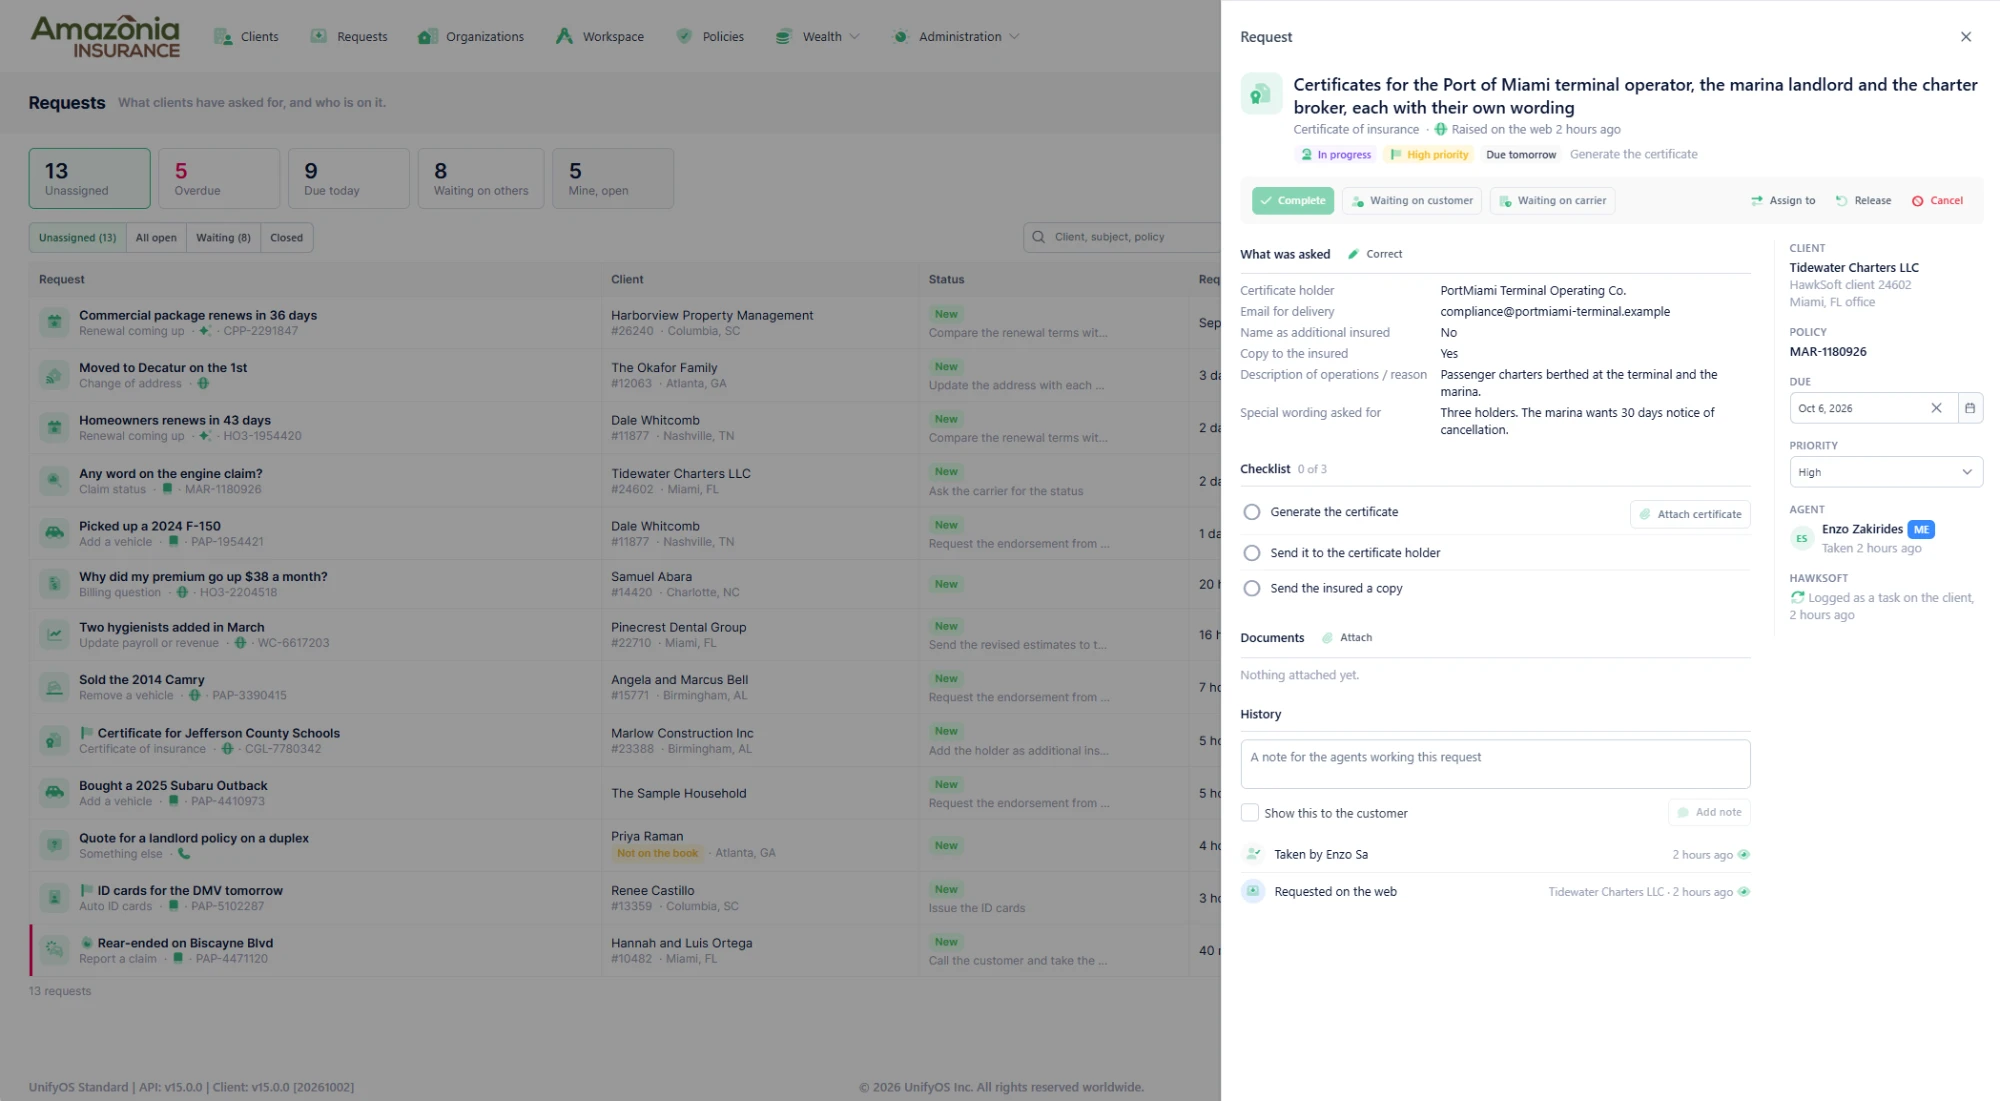2000x1101 pixels.
Task: Click the ES agent avatar
Action: [x=1801, y=538]
